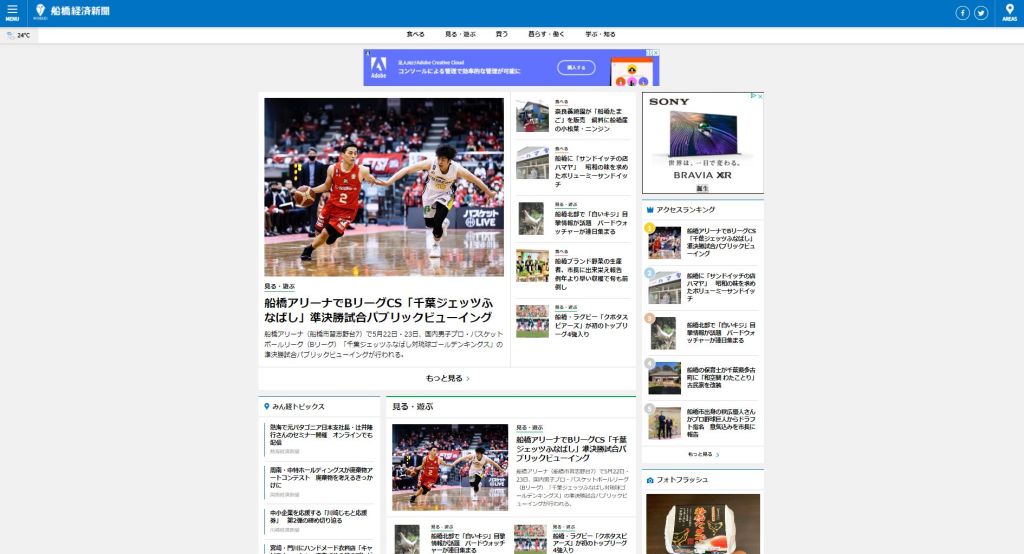This screenshot has width=1024, height=554.
Task: Close the Sony BRAVIA ad via X icon
Action: (759, 97)
